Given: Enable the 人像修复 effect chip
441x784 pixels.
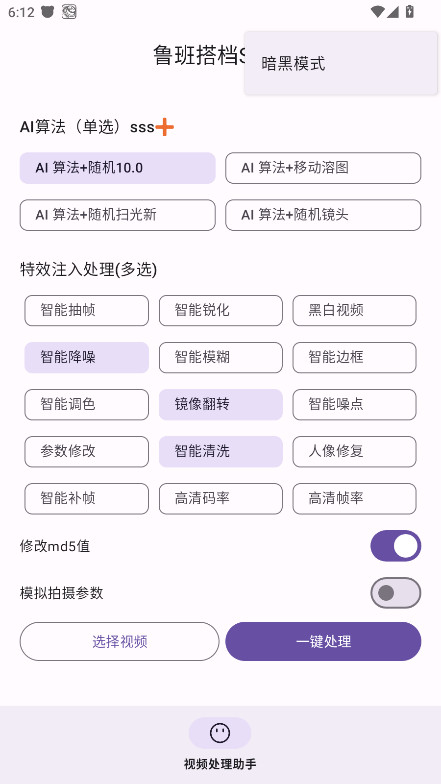Looking at the screenshot, I should tap(354, 452).
